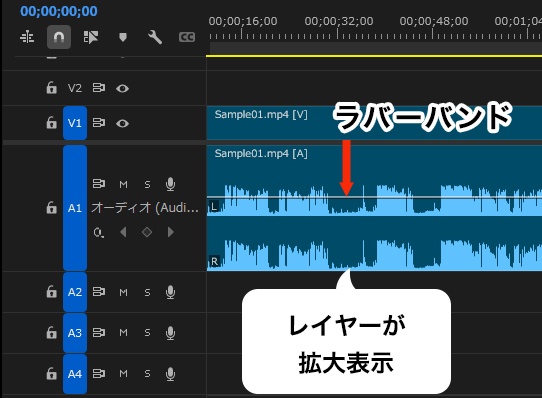
Task: Toggle A3 track targeting button
Action: tap(75, 333)
